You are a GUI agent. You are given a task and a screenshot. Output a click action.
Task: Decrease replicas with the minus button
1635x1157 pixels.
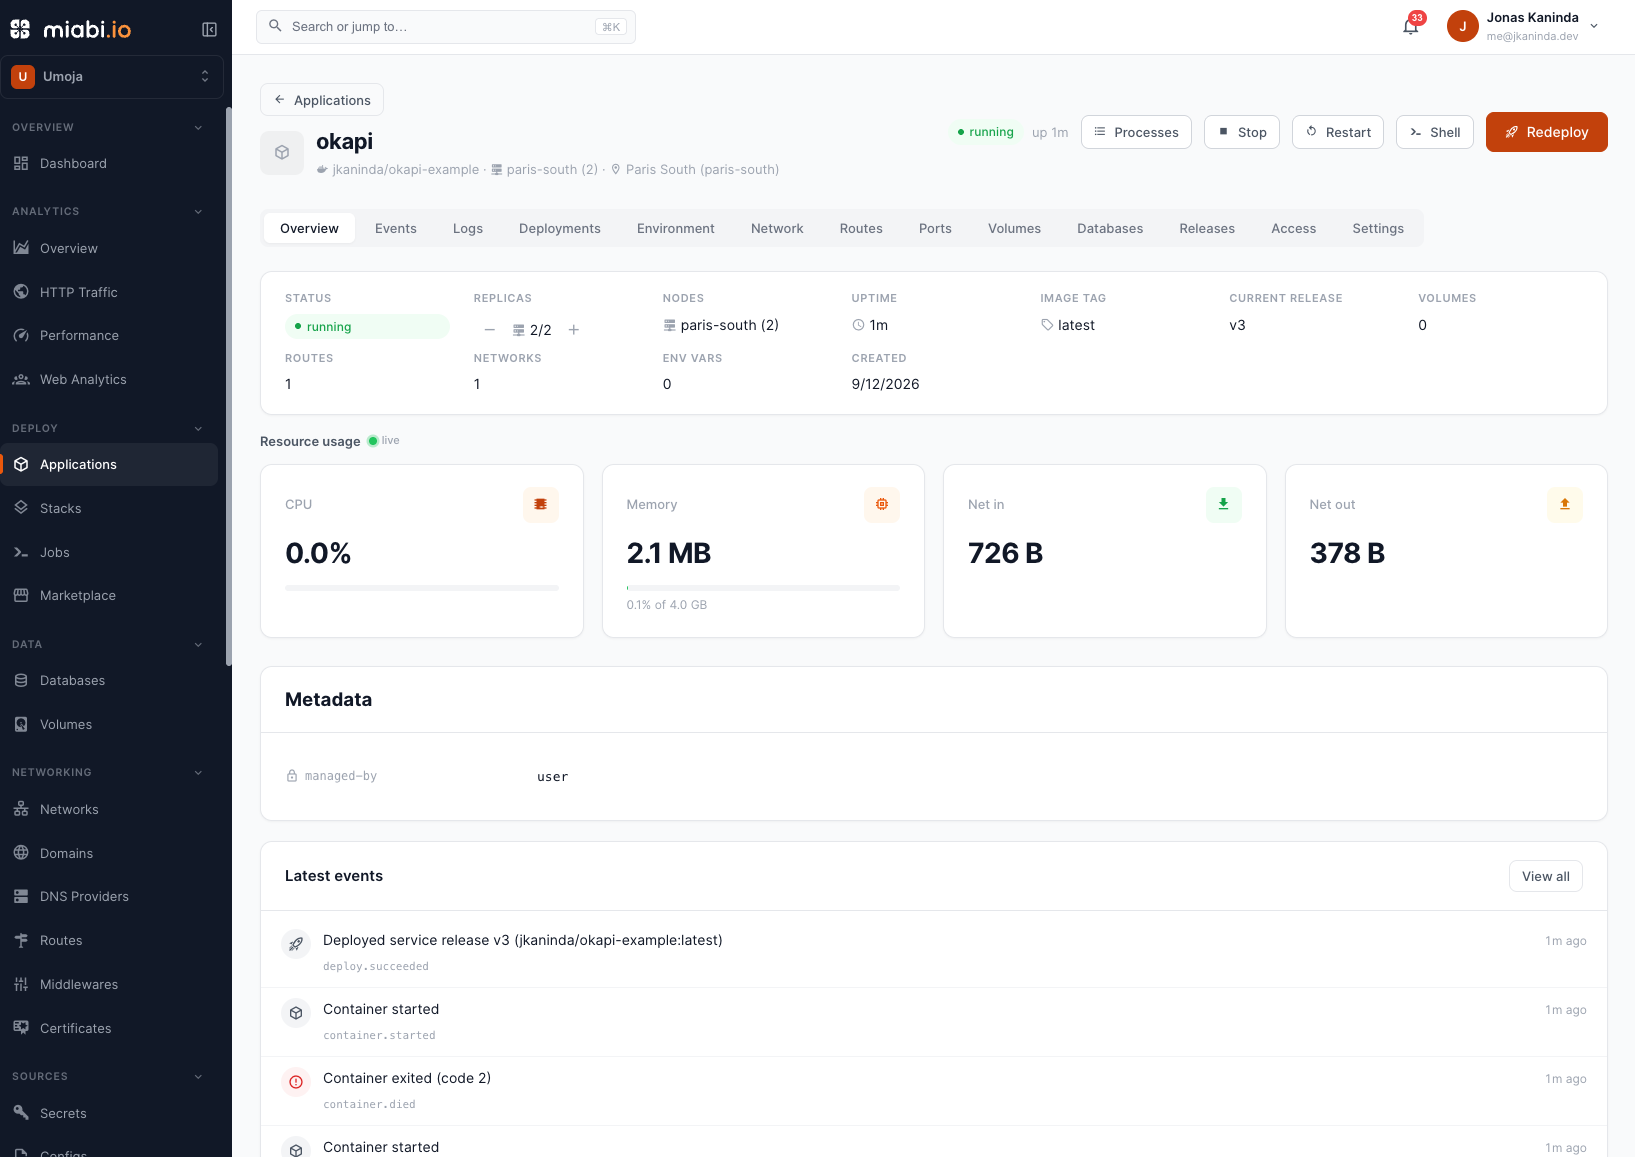pyautogui.click(x=490, y=330)
